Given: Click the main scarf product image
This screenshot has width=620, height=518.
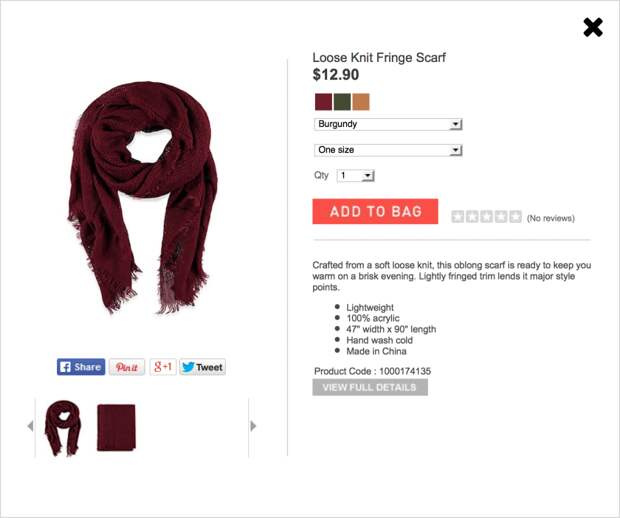Looking at the screenshot, I should pos(142,197).
